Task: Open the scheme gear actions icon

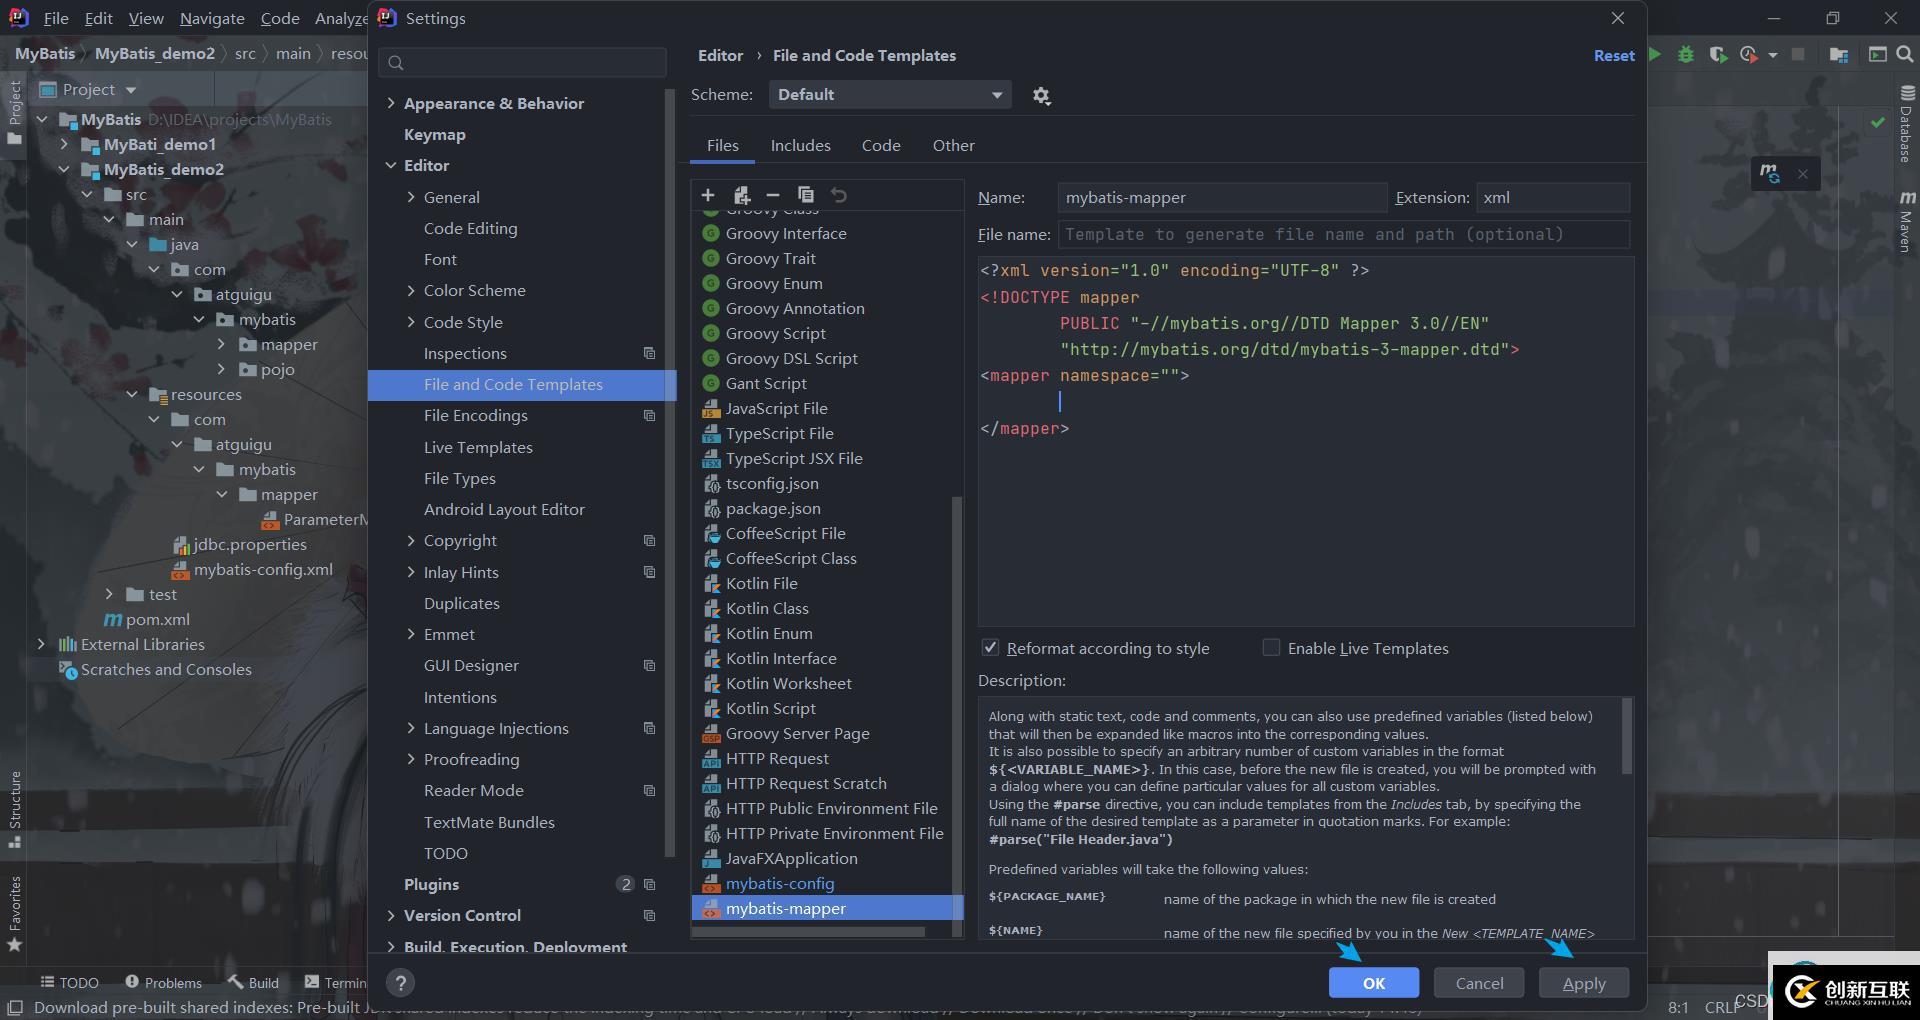Action: 1041,96
